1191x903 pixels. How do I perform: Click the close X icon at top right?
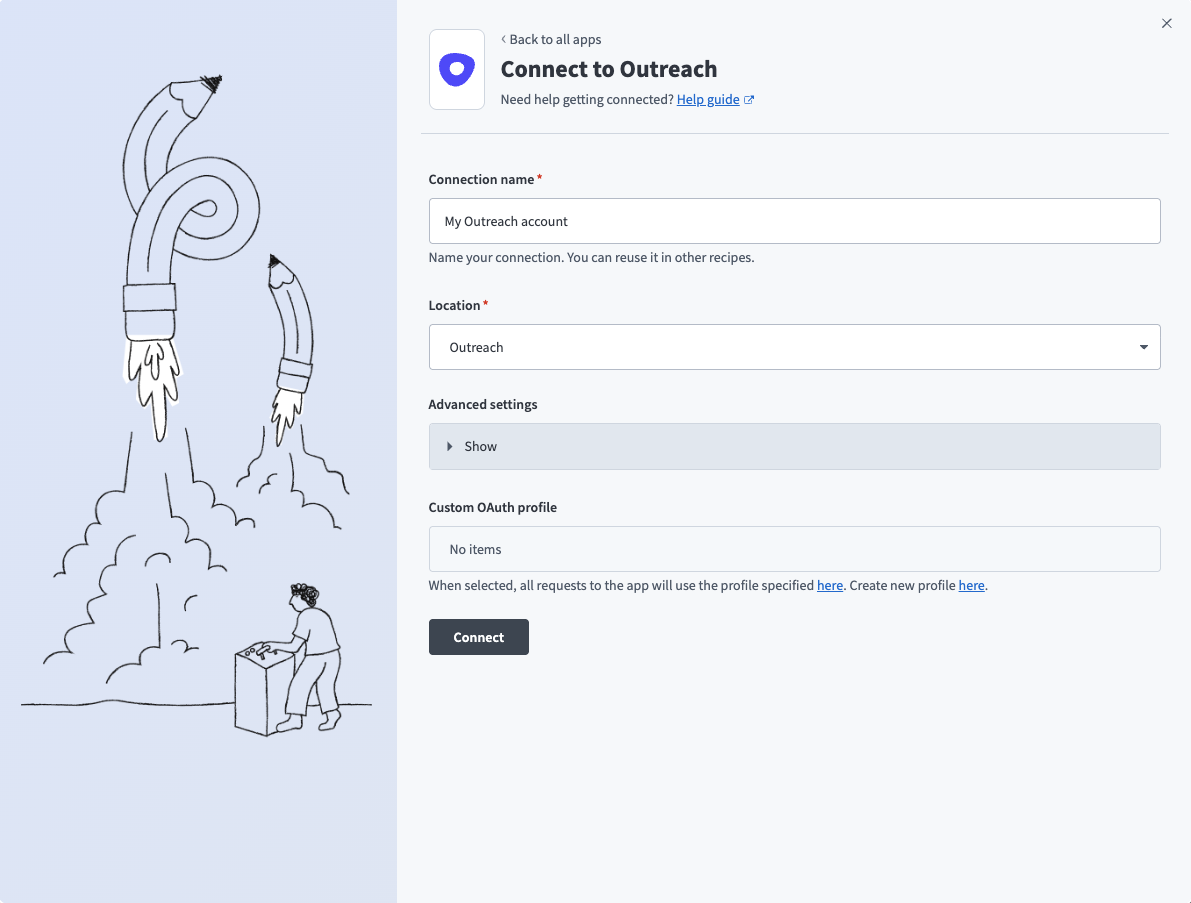pyautogui.click(x=1166, y=23)
